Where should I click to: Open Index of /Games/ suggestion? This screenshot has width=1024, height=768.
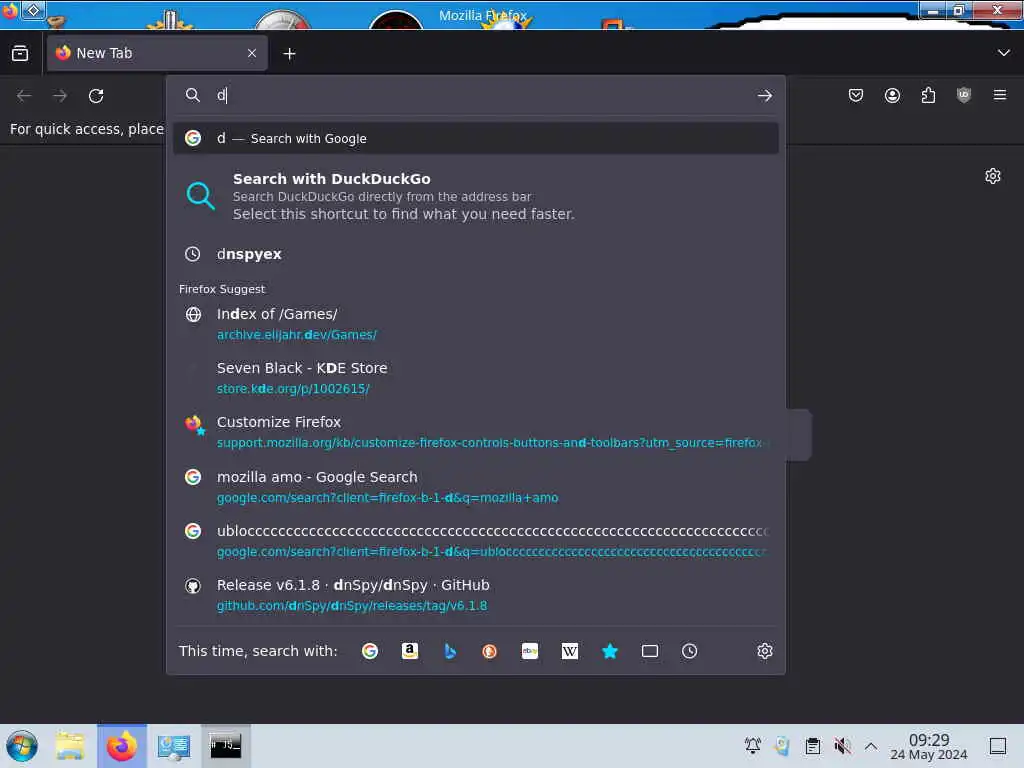[x=475, y=324]
